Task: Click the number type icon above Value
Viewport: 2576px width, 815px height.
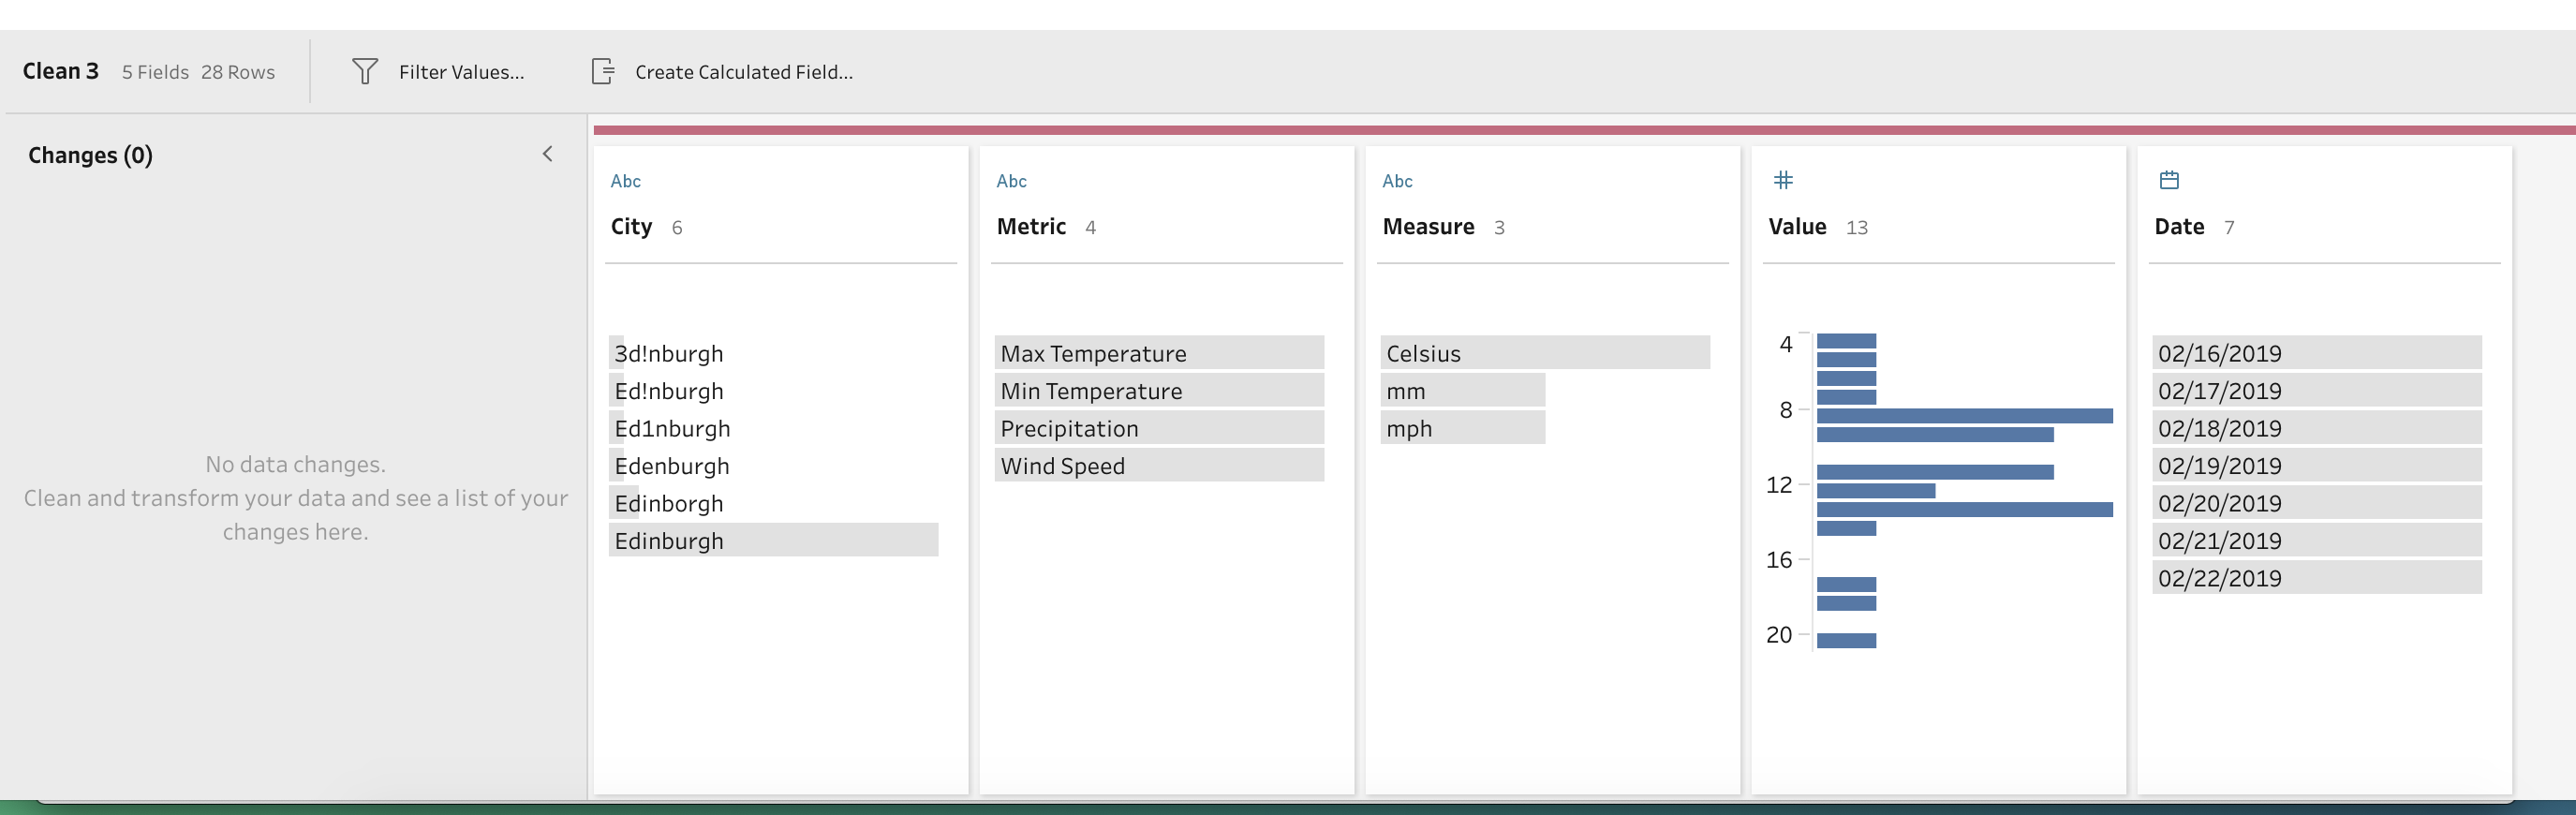Action: point(1783,180)
